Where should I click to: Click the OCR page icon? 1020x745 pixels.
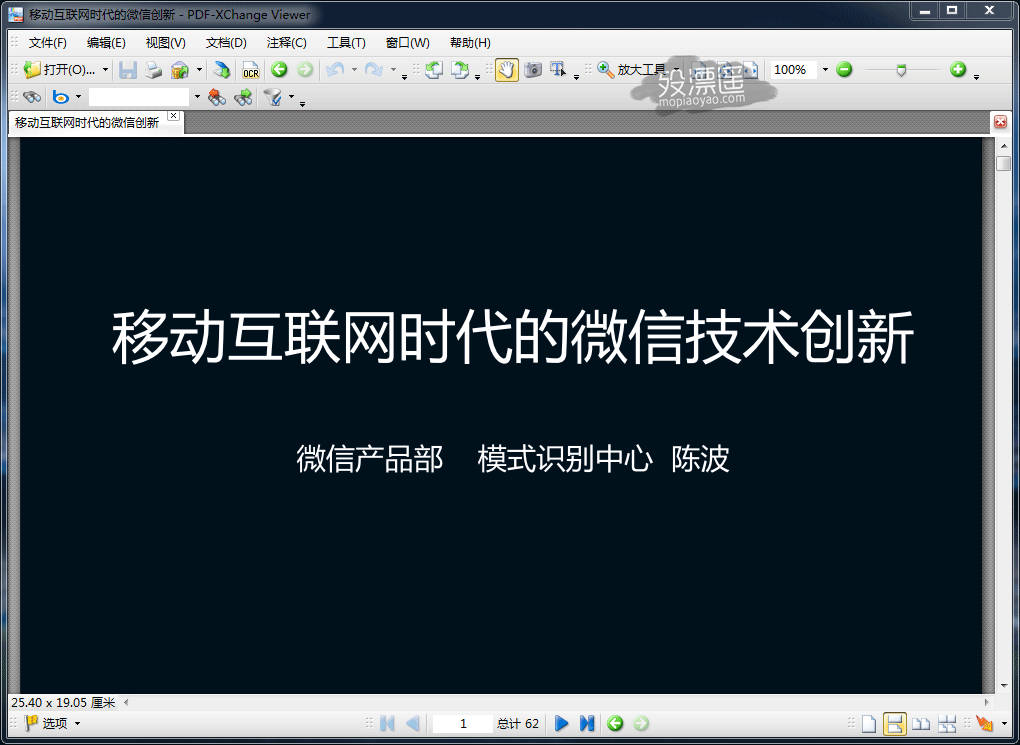(250, 70)
